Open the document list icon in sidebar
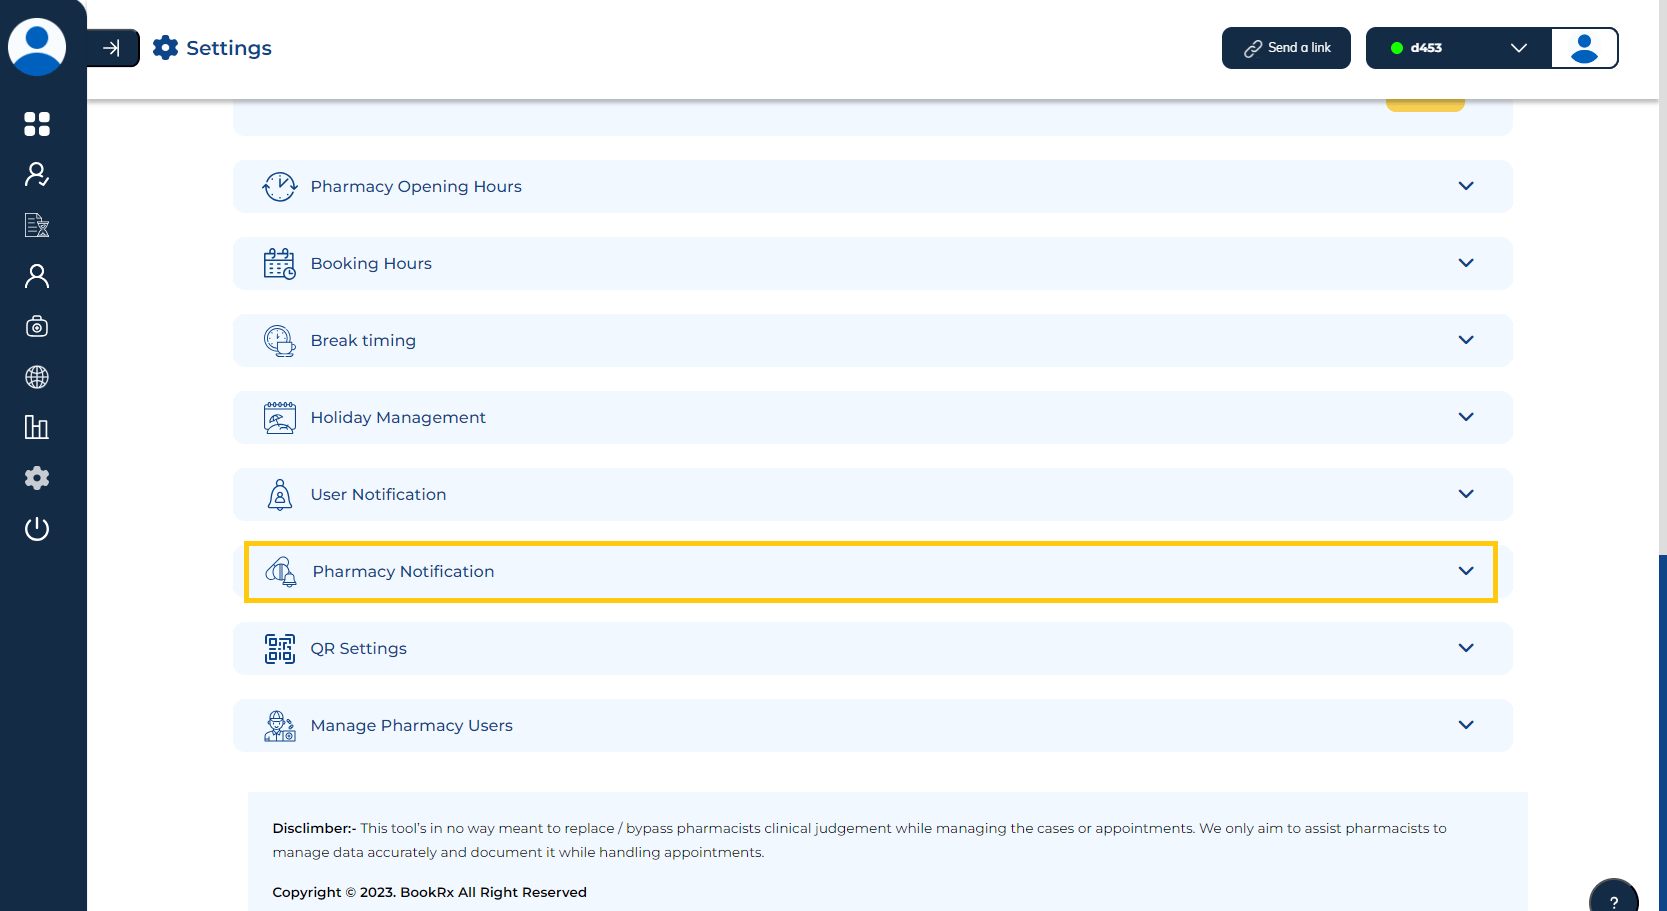Image resolution: width=1667 pixels, height=911 pixels. 37,225
